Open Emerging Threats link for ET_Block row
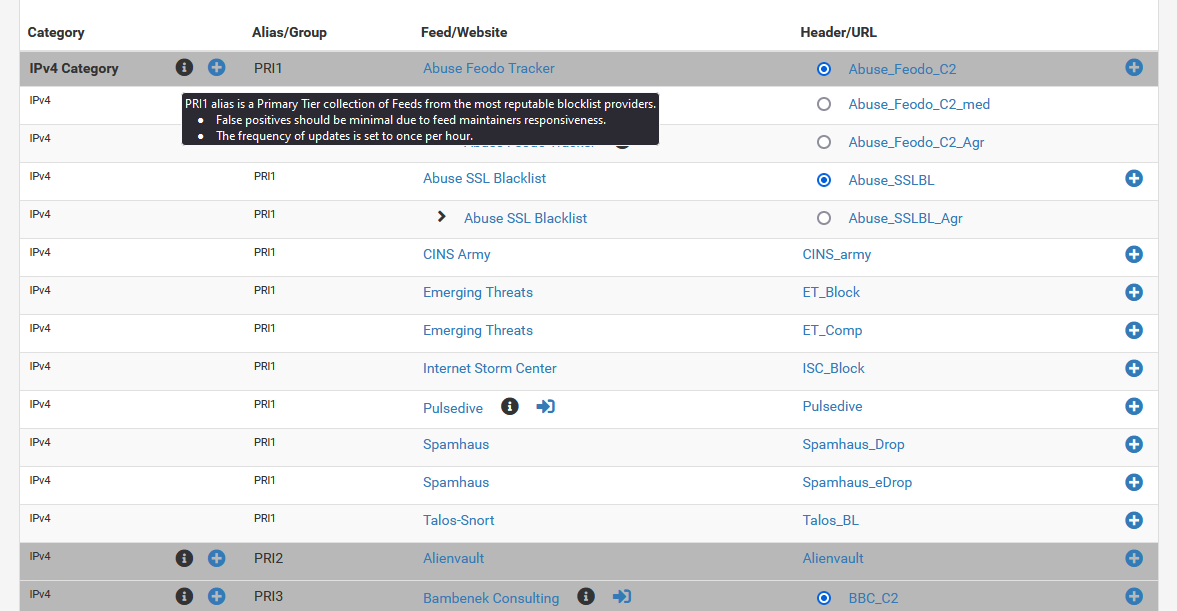 [x=477, y=293]
